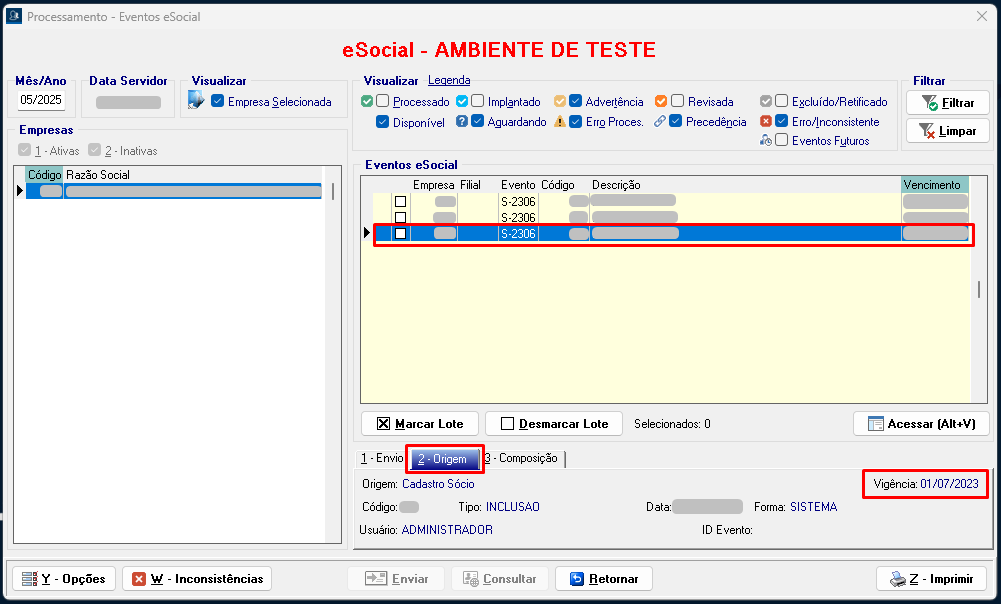Open Acessar (Alt+V) button
This screenshot has height=604, width=1001.
pos(921,423)
